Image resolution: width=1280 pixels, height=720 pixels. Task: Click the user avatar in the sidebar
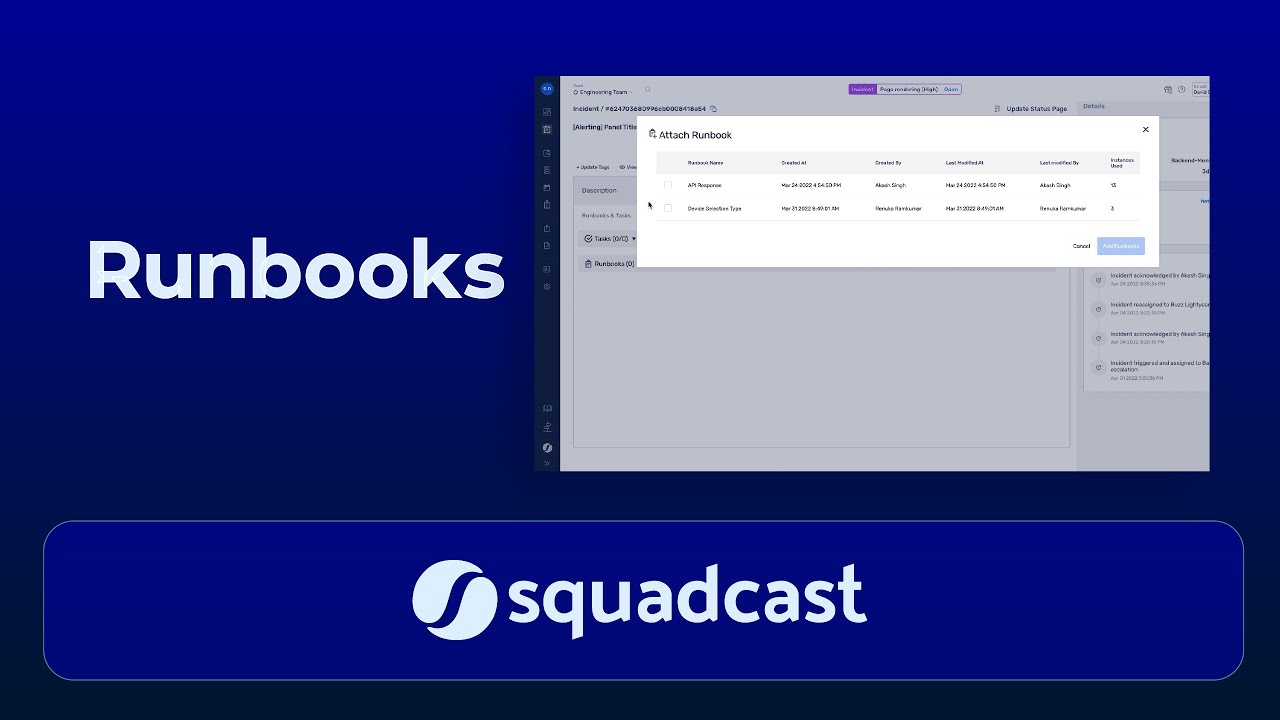pyautogui.click(x=547, y=89)
